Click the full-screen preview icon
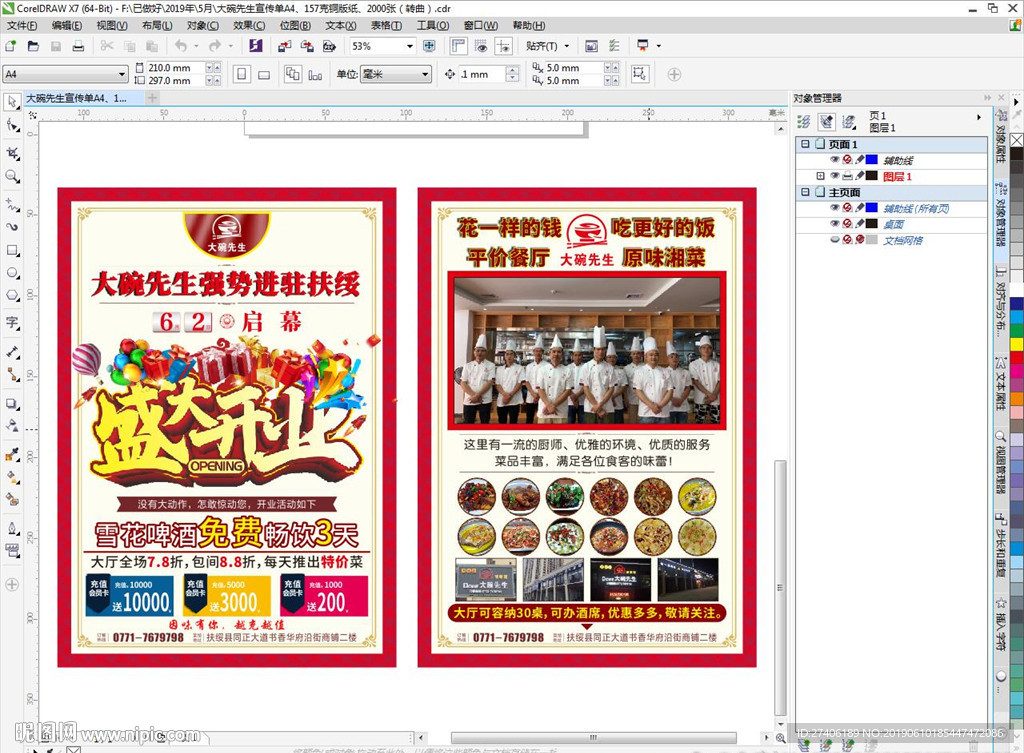The image size is (1024, 753). [x=429, y=46]
